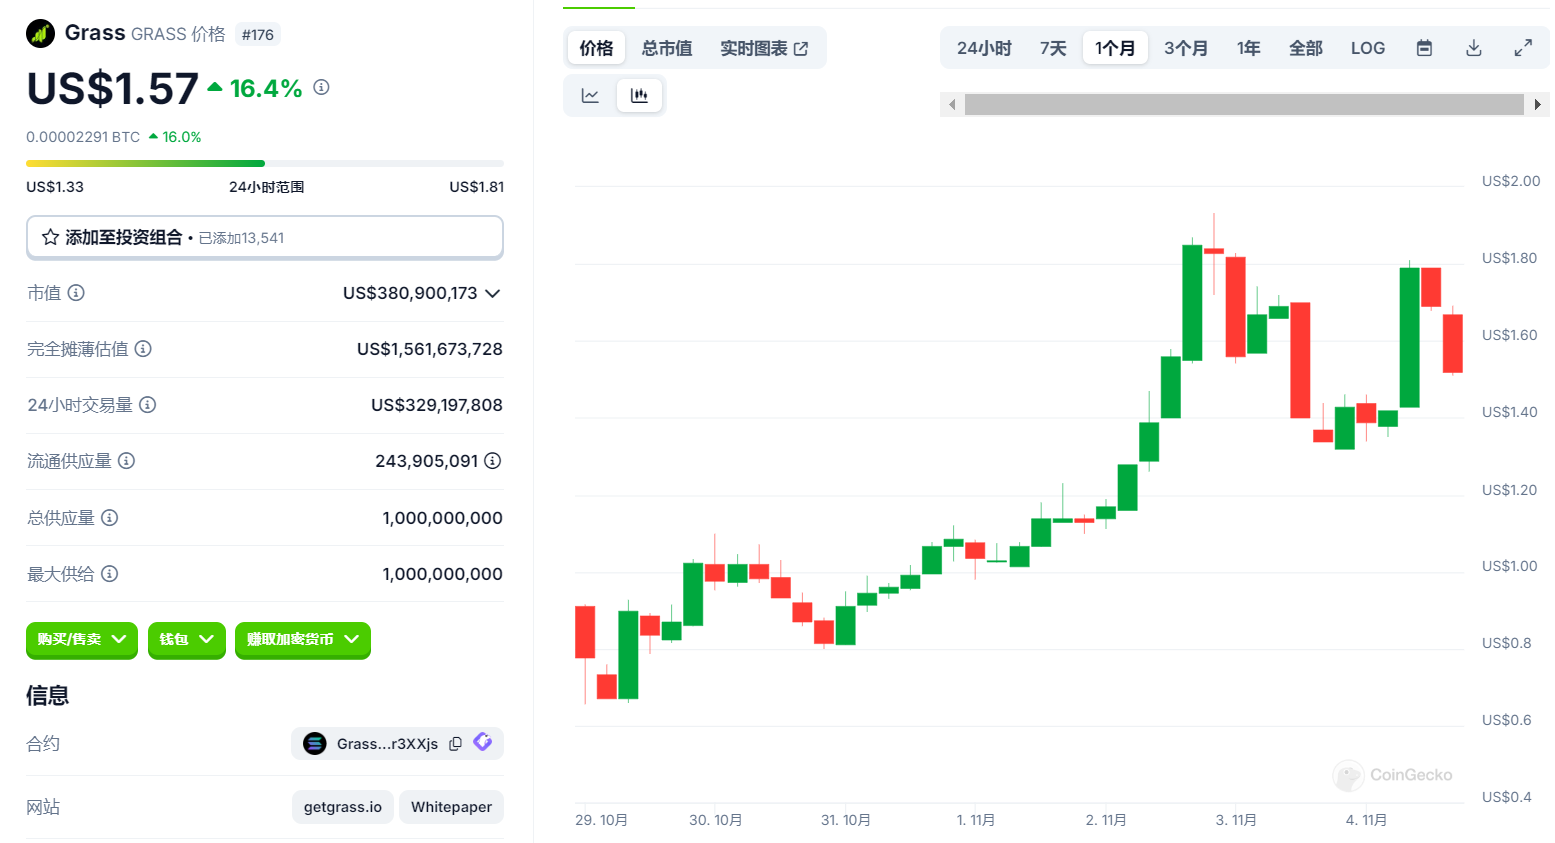Click the left arrow of chart scrollbar
Screen dimensions: 1555x843
click(952, 104)
